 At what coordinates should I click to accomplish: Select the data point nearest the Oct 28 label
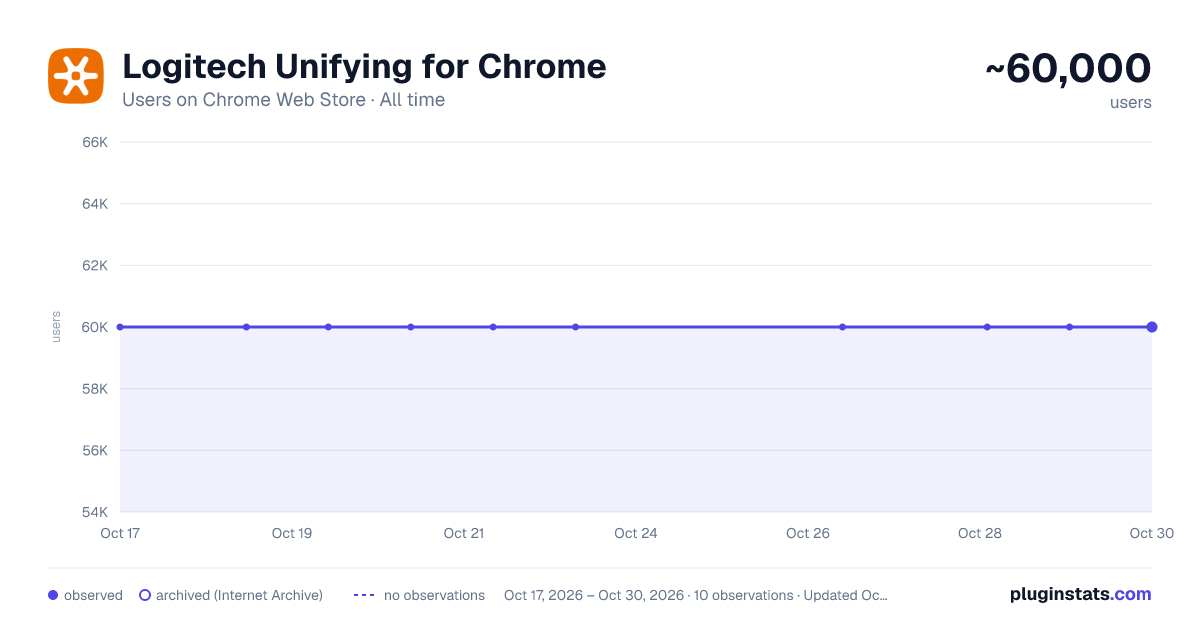[x=987, y=327]
